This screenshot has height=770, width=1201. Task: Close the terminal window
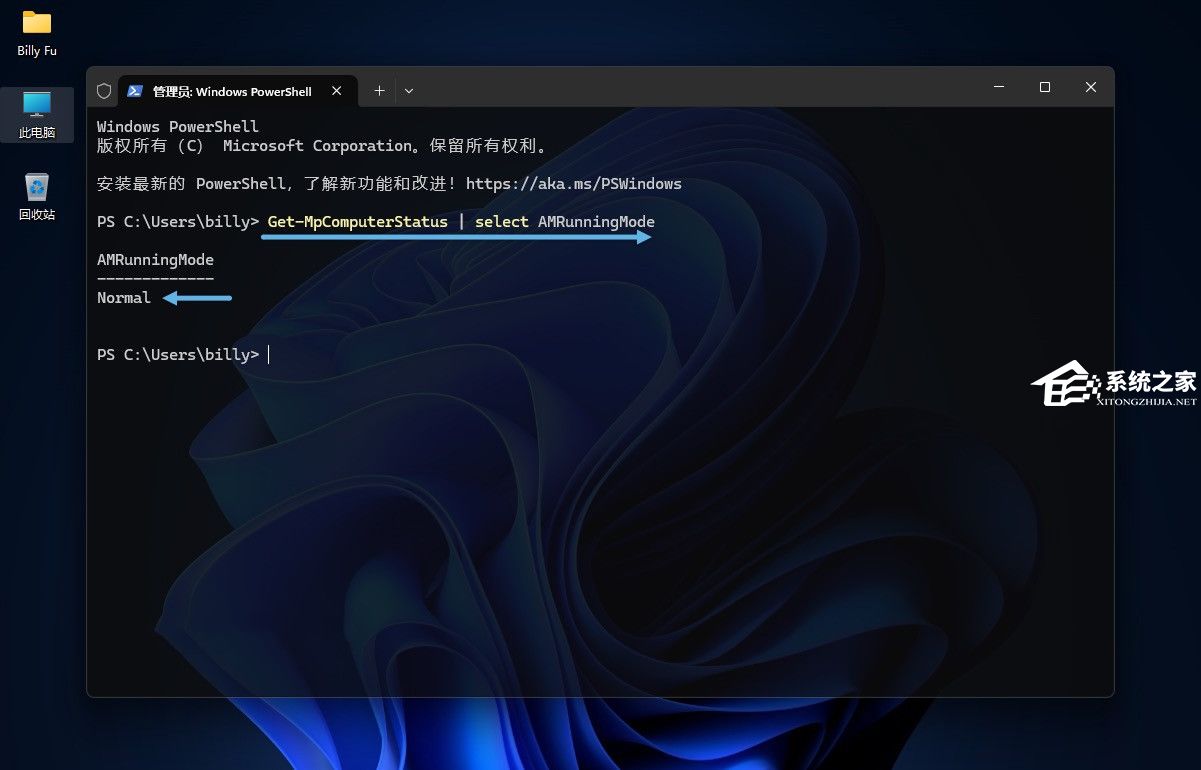[1091, 87]
